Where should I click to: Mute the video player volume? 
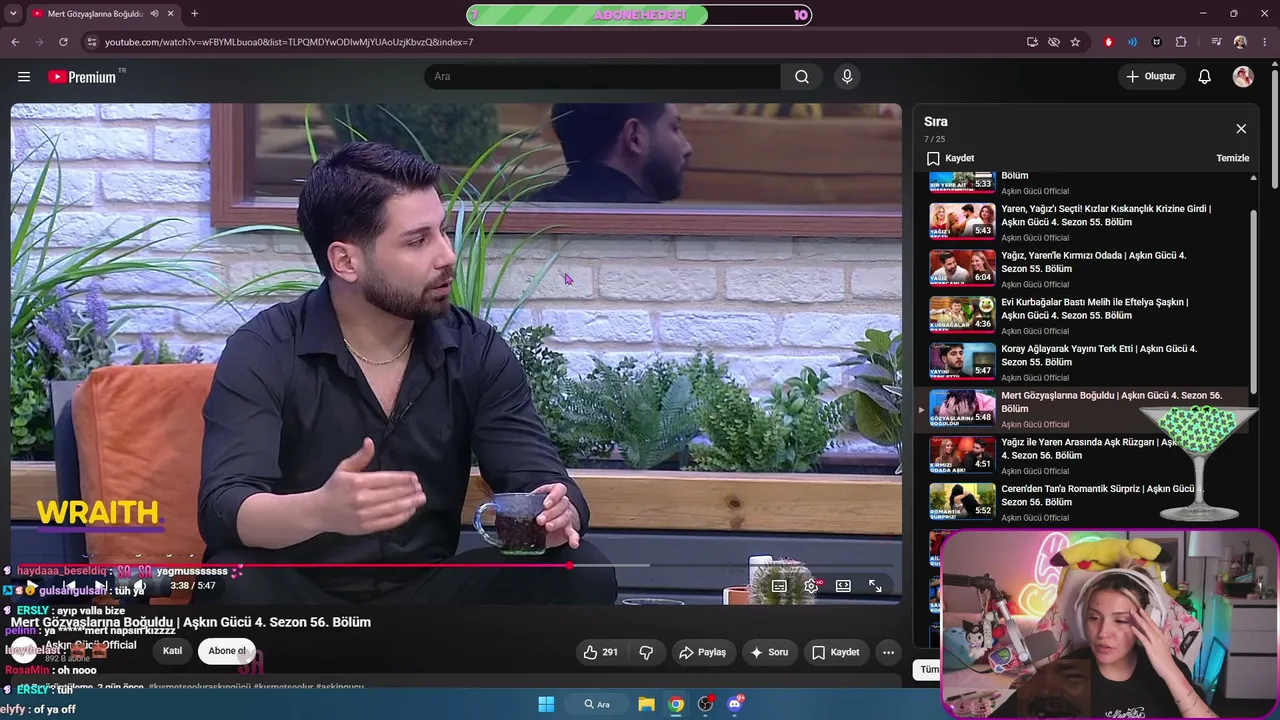[140, 586]
